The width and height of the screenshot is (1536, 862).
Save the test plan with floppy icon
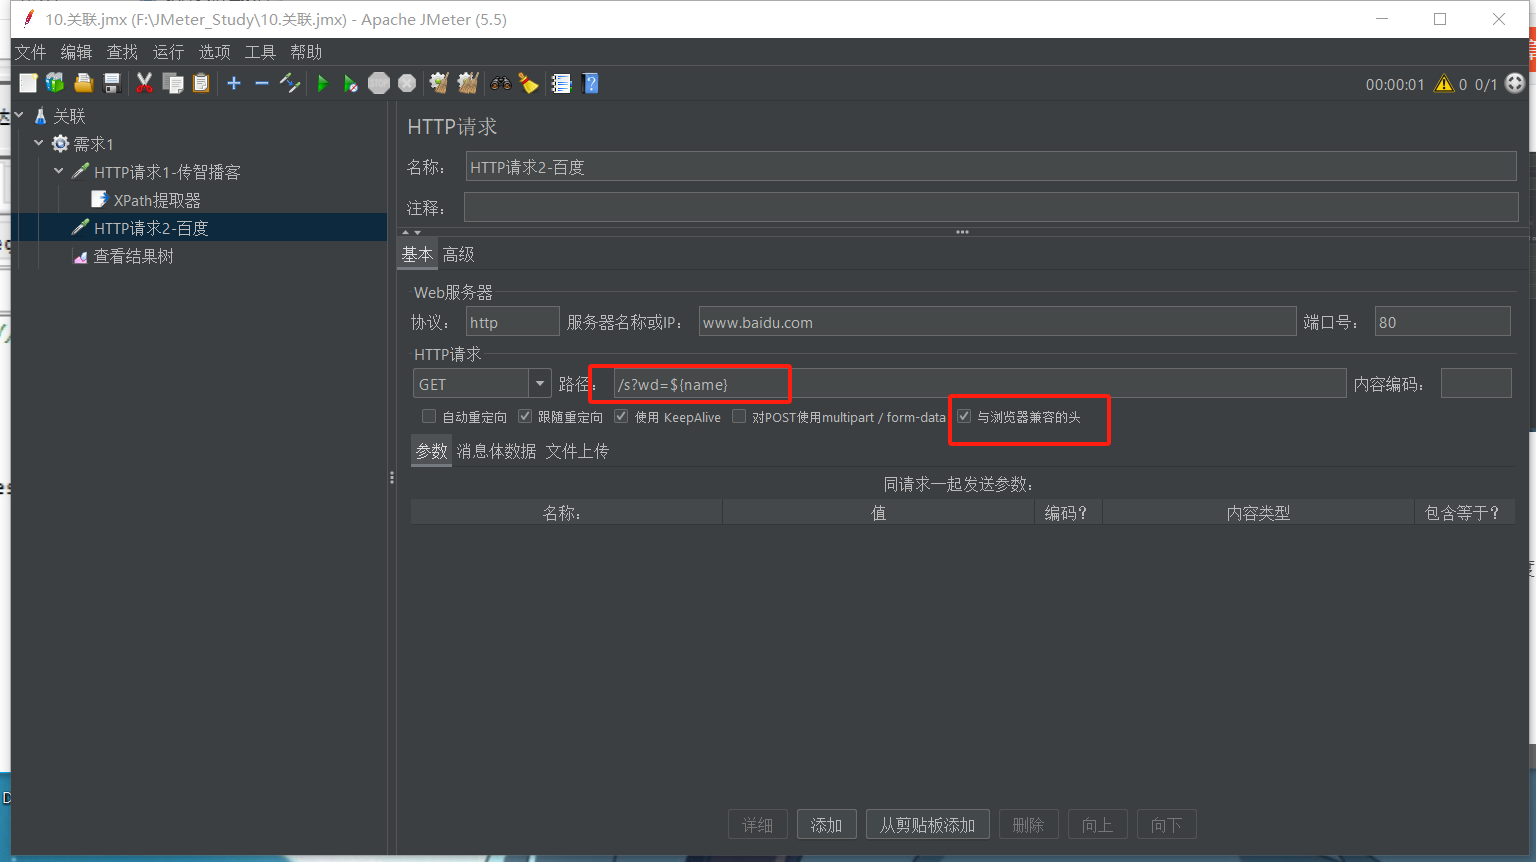click(112, 83)
